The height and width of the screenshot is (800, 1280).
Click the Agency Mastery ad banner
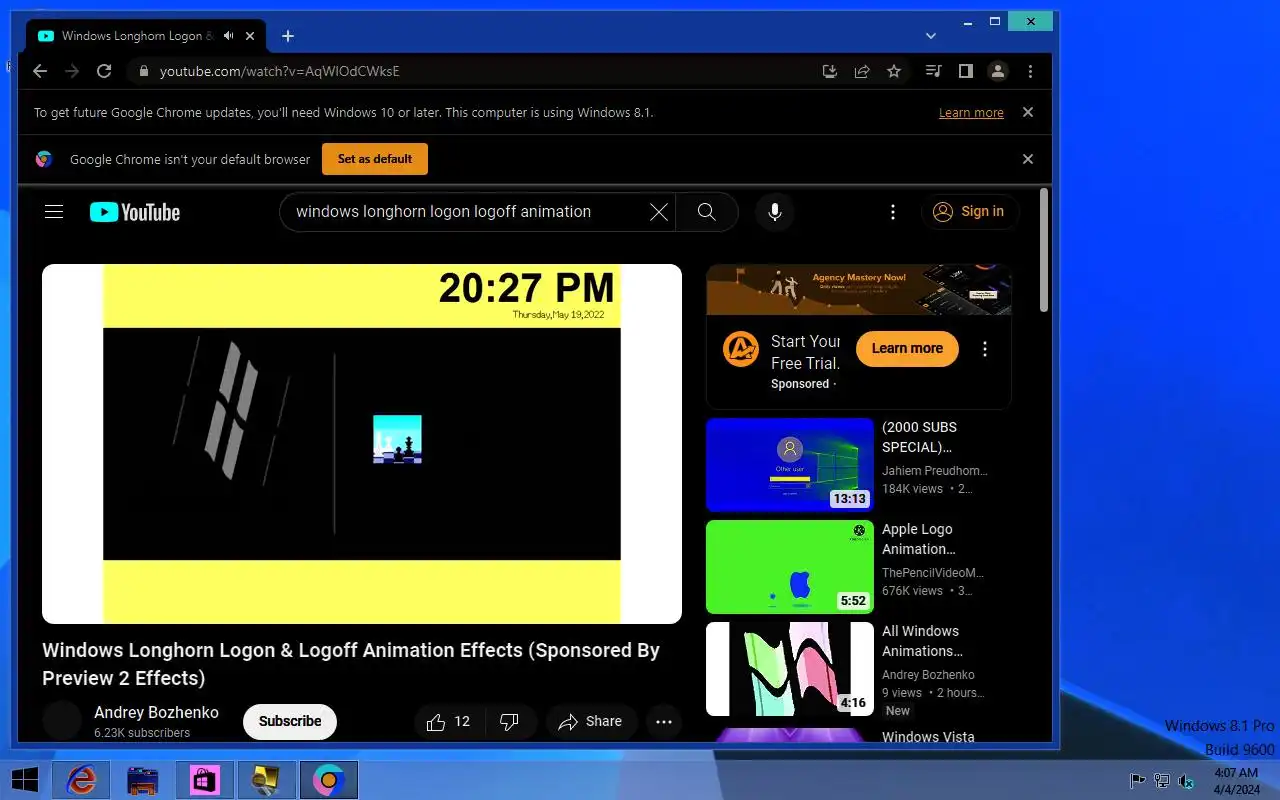point(859,289)
